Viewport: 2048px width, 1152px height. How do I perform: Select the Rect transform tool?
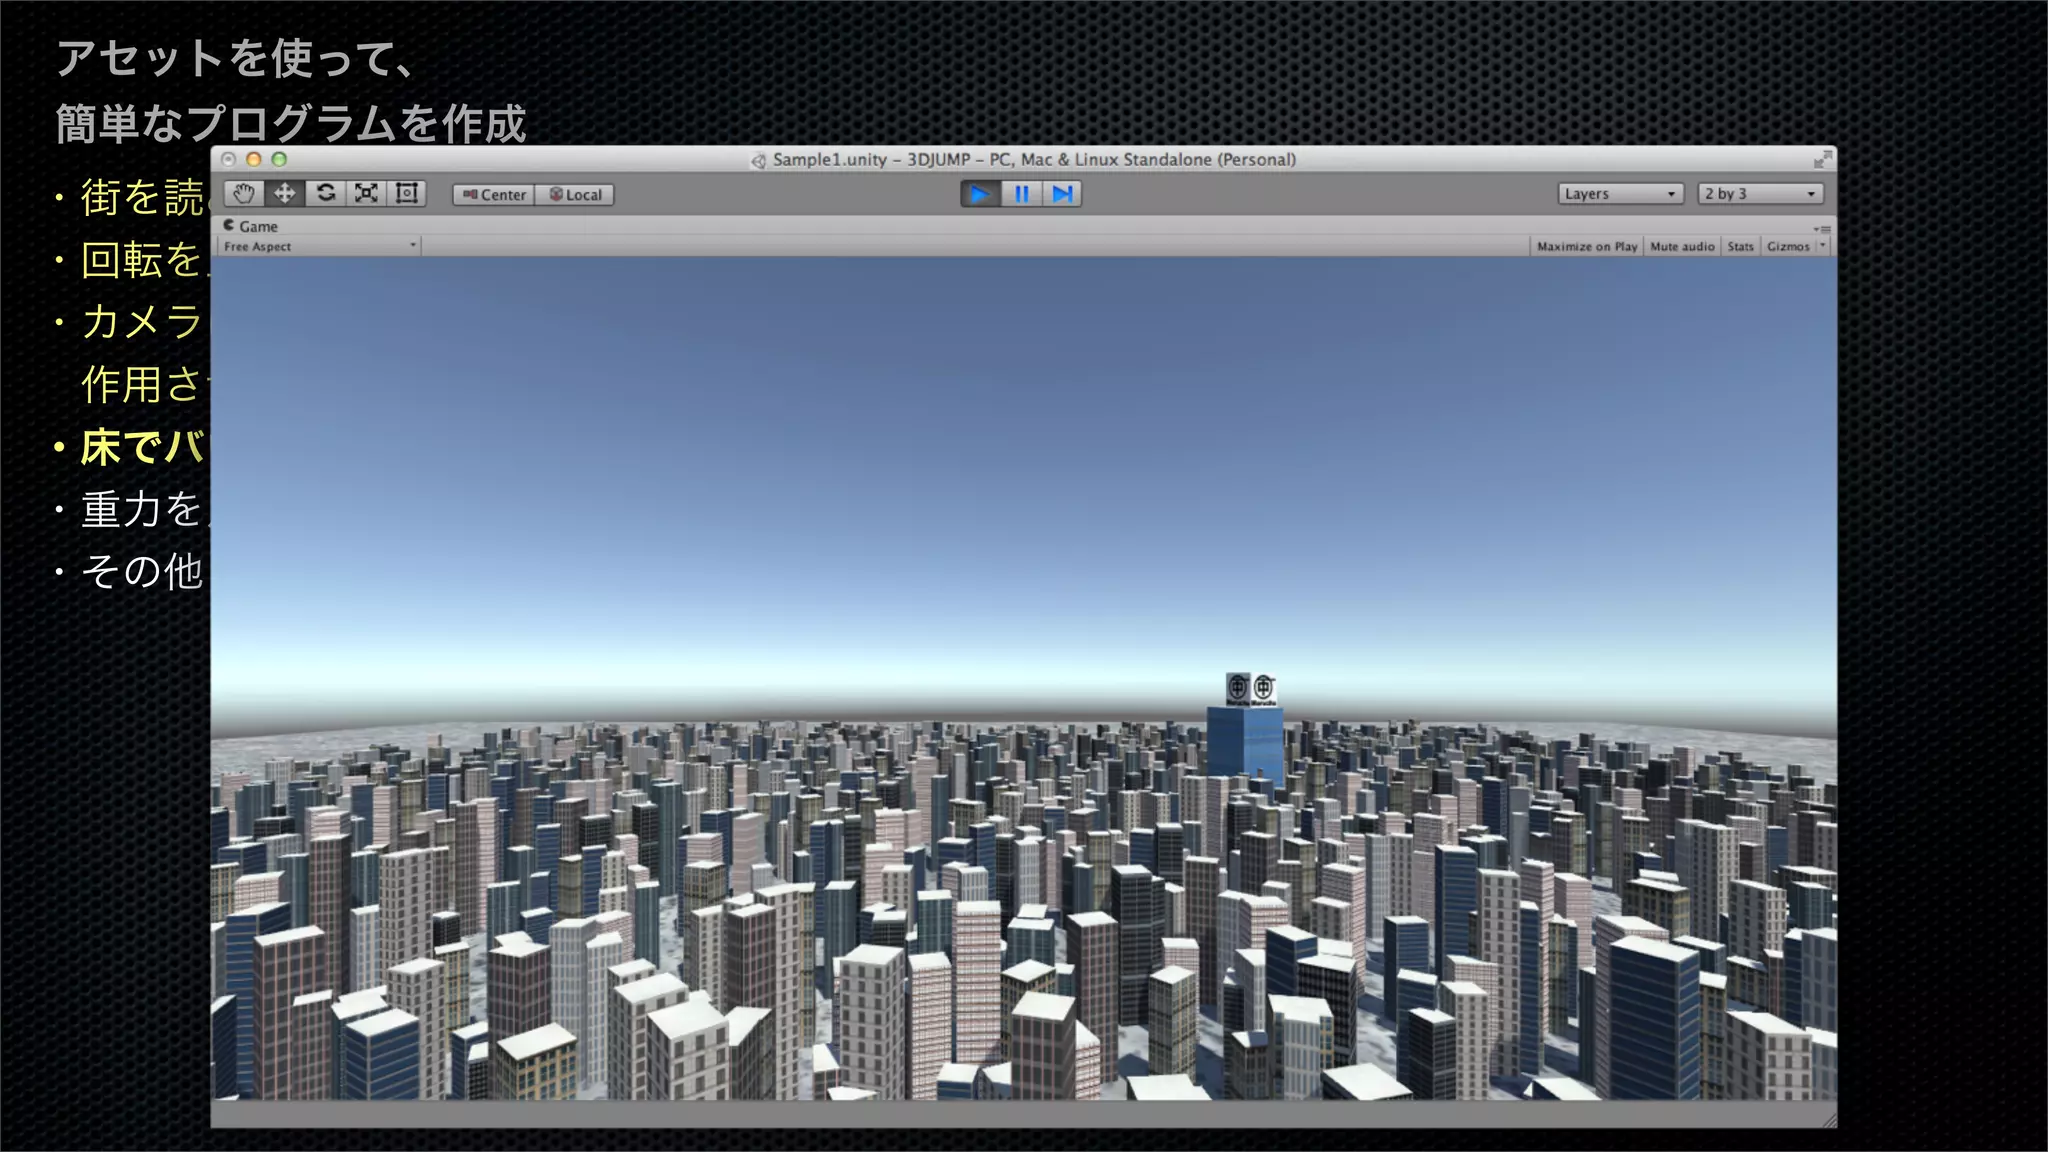tap(407, 194)
